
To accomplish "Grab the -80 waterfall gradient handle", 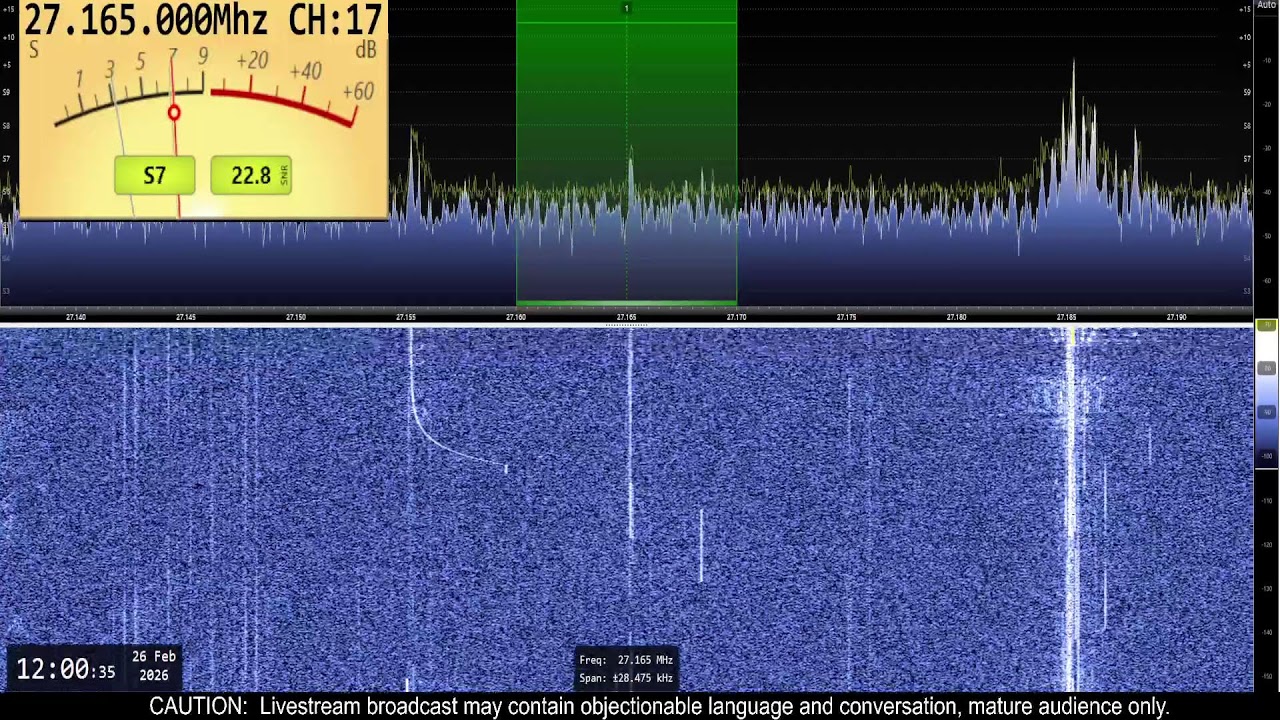I will [1266, 369].
